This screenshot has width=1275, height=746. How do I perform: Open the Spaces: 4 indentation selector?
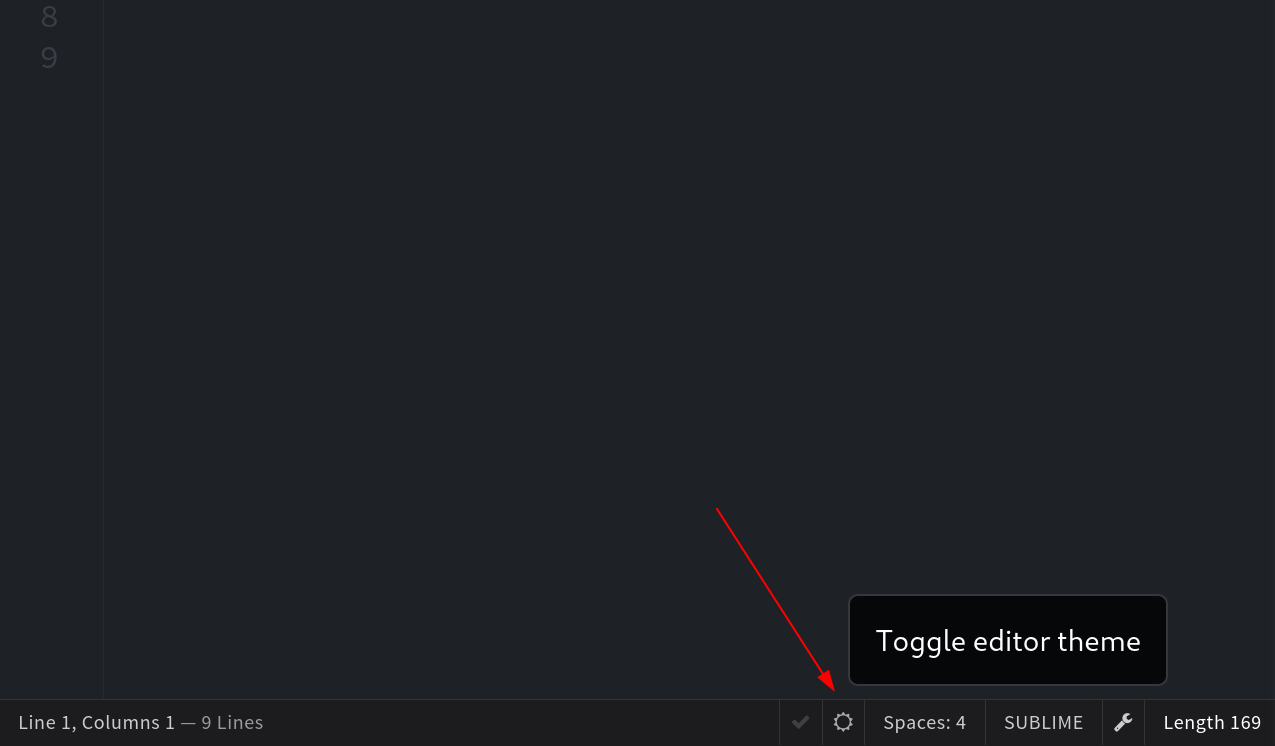point(925,722)
